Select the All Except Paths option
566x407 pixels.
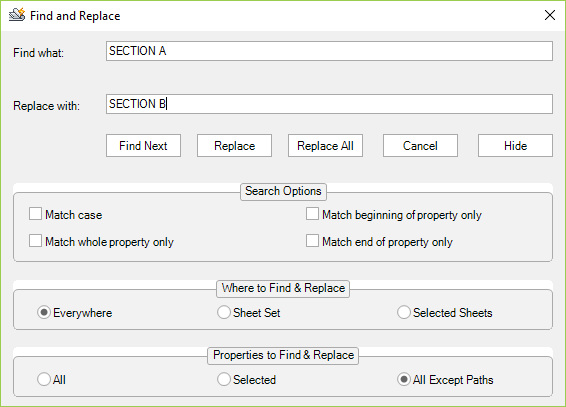pyautogui.click(x=404, y=380)
